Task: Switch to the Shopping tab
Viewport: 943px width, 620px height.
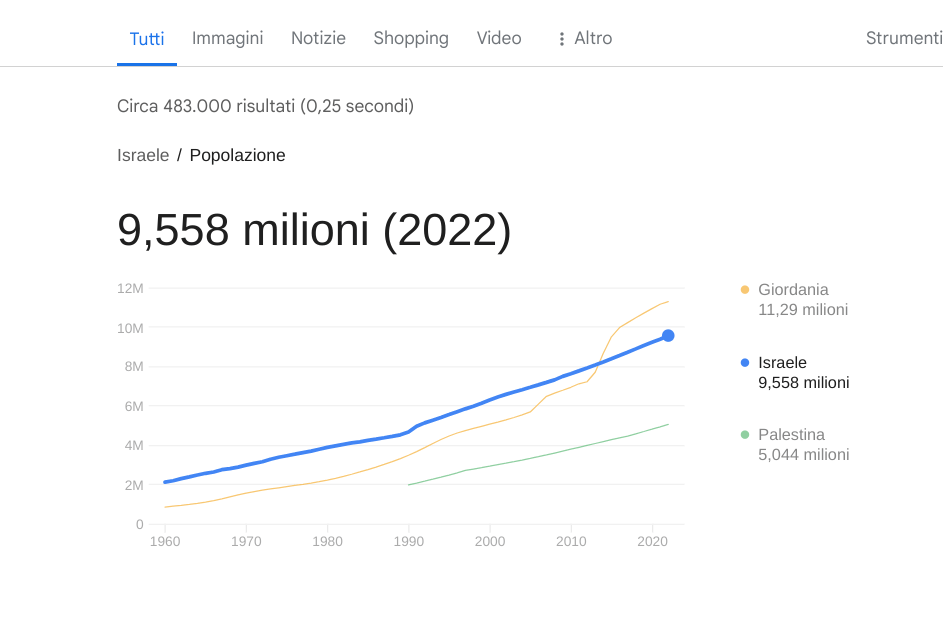Action: pos(411,38)
